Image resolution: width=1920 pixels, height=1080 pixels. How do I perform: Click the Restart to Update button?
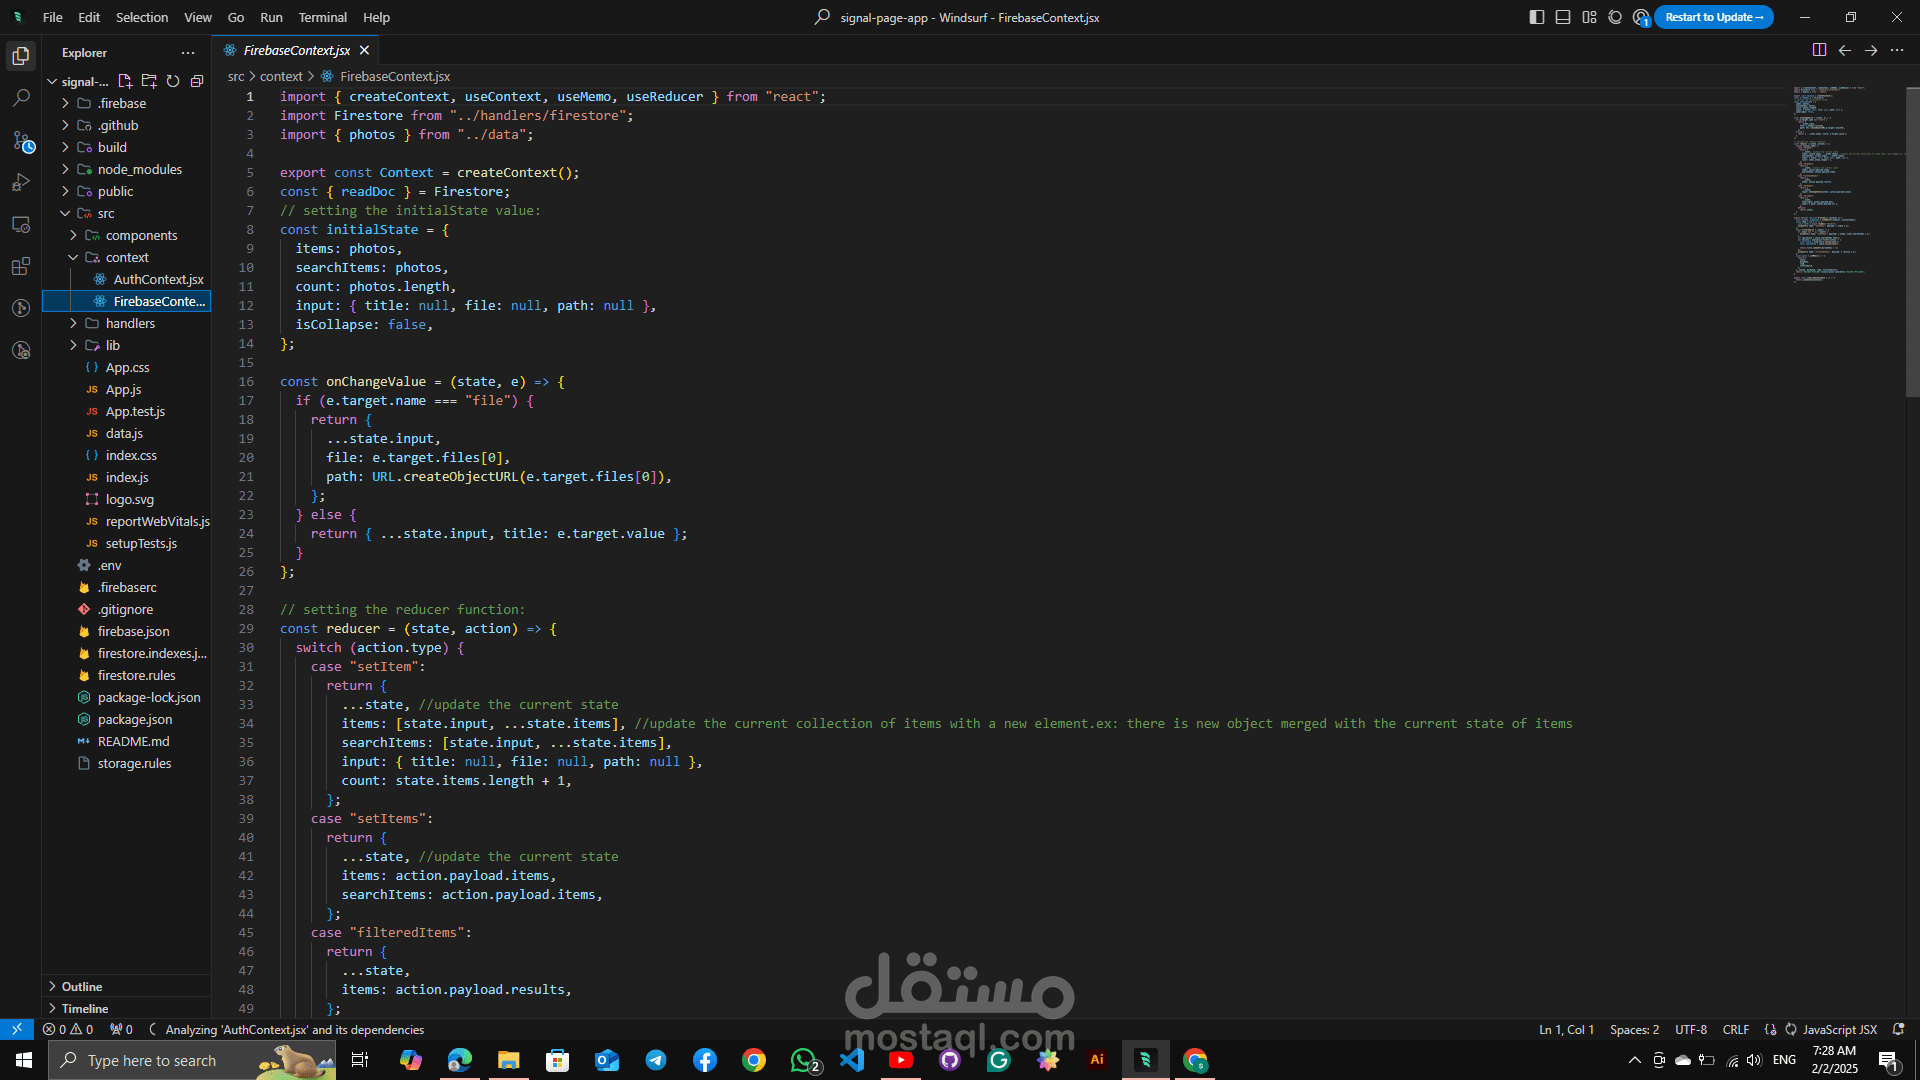pos(1713,17)
